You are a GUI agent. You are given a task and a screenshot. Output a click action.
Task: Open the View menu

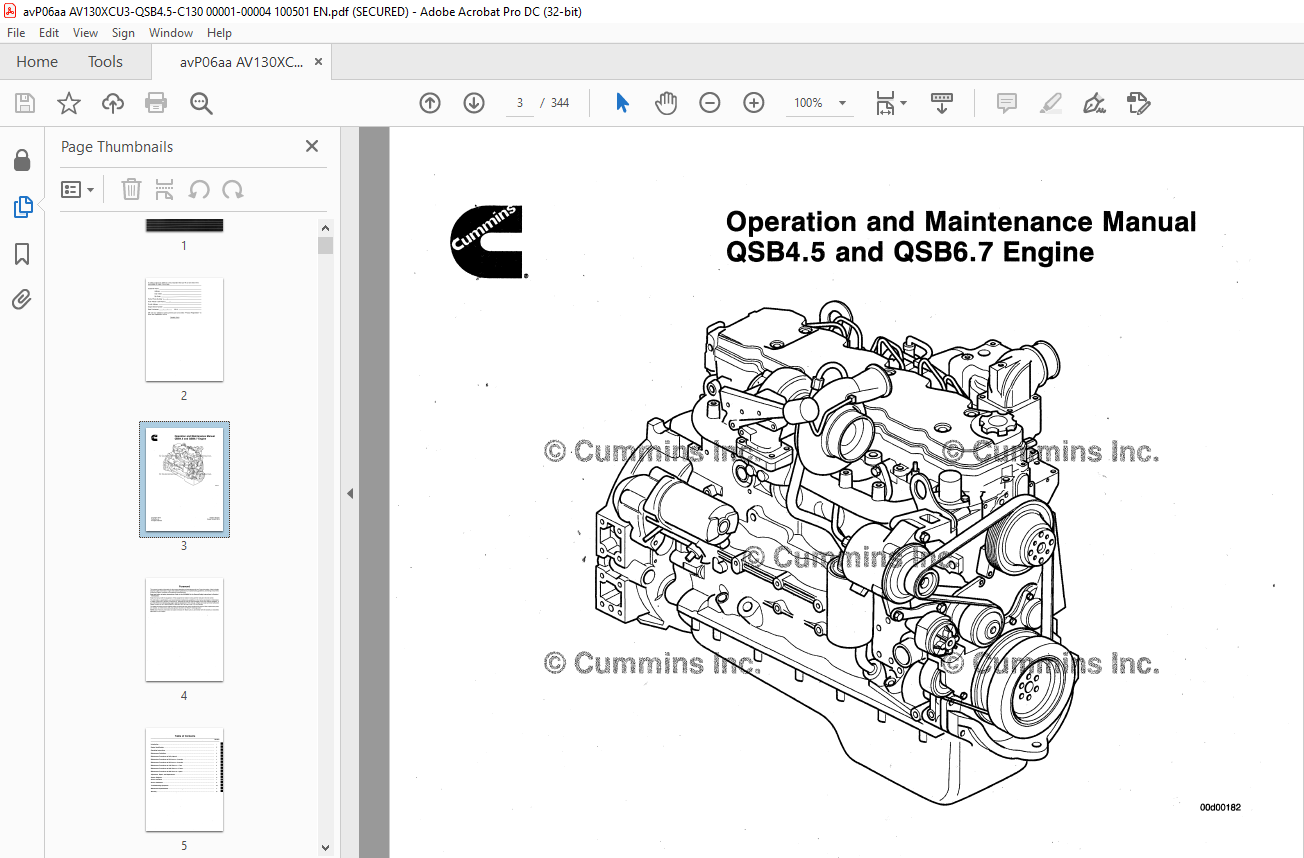click(x=85, y=33)
